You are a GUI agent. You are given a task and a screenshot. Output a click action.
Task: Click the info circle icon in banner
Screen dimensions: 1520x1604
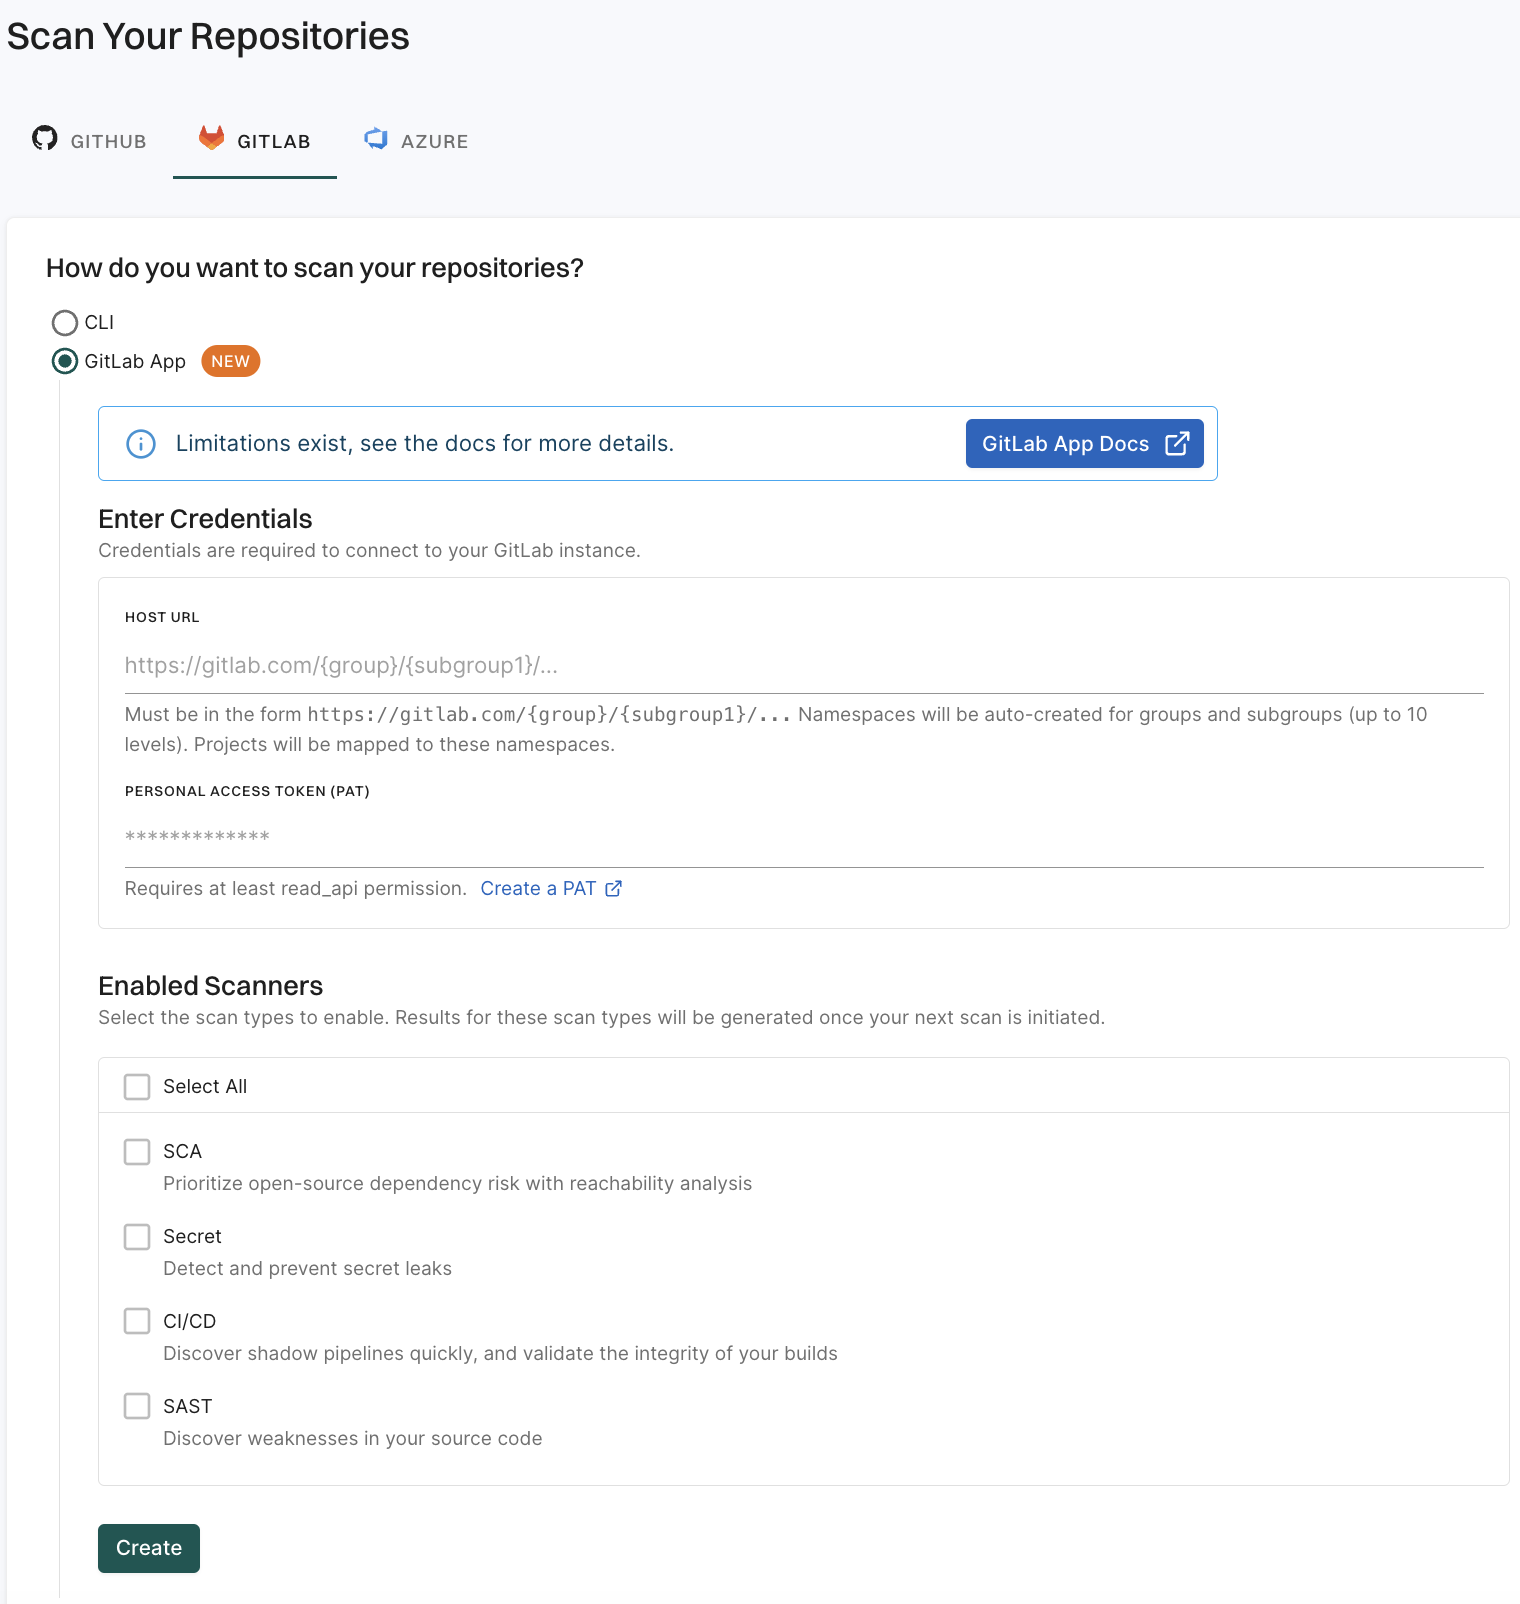141,444
